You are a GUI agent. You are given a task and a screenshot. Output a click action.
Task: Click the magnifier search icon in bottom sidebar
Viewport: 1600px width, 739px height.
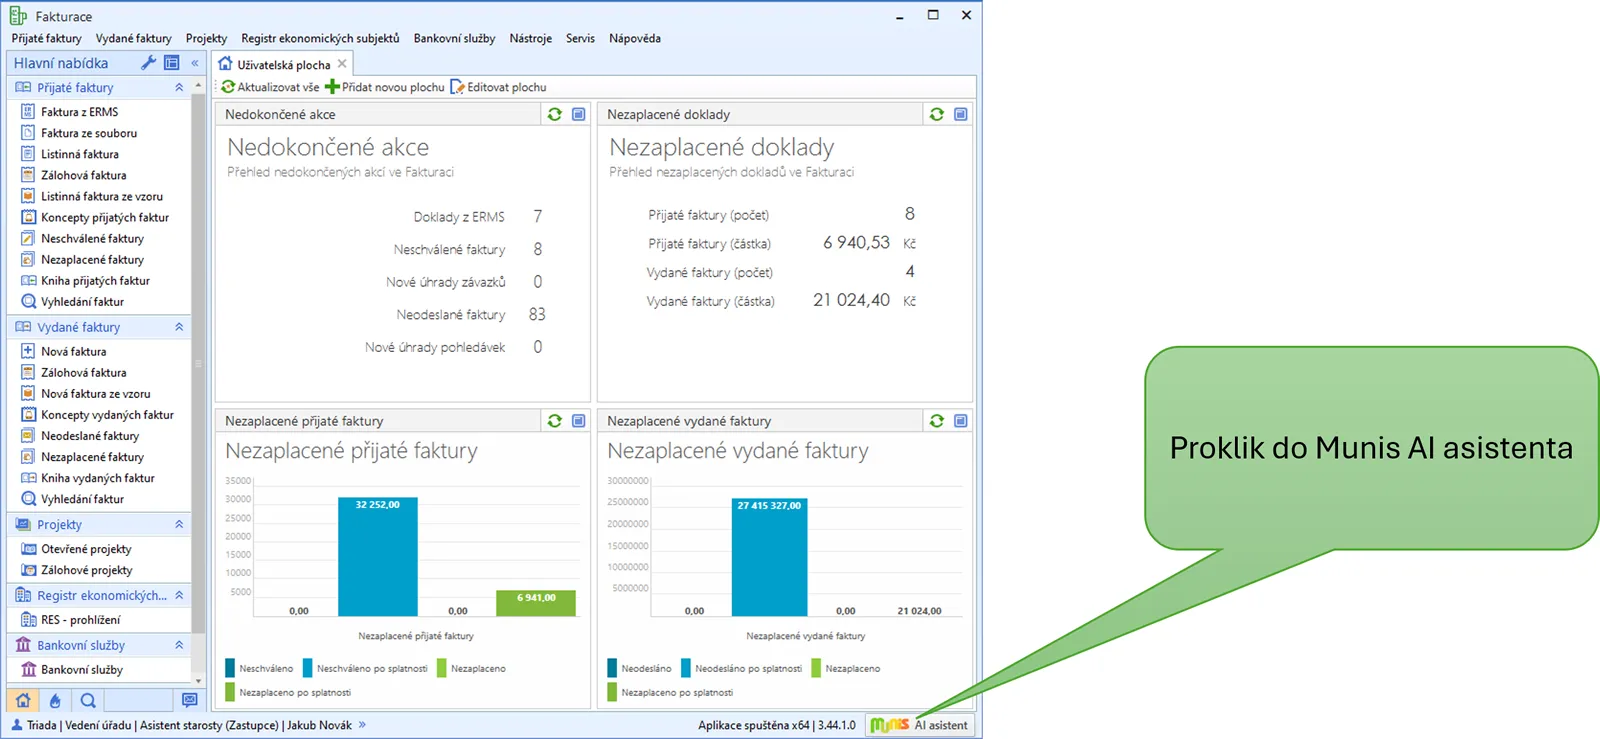88,701
